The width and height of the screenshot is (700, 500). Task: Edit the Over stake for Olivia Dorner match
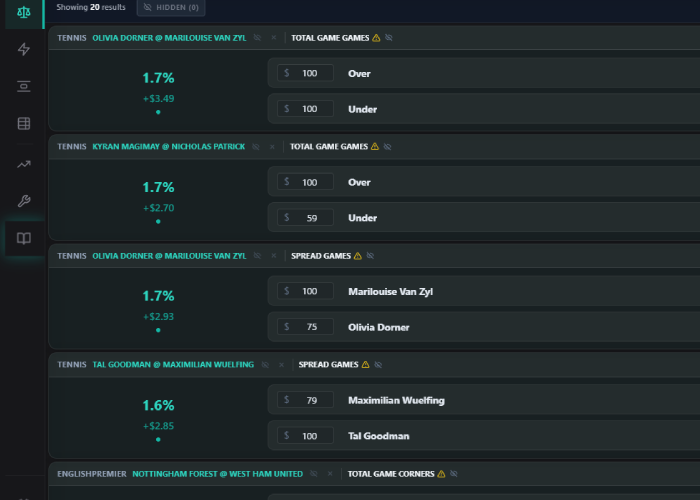tap(305, 73)
